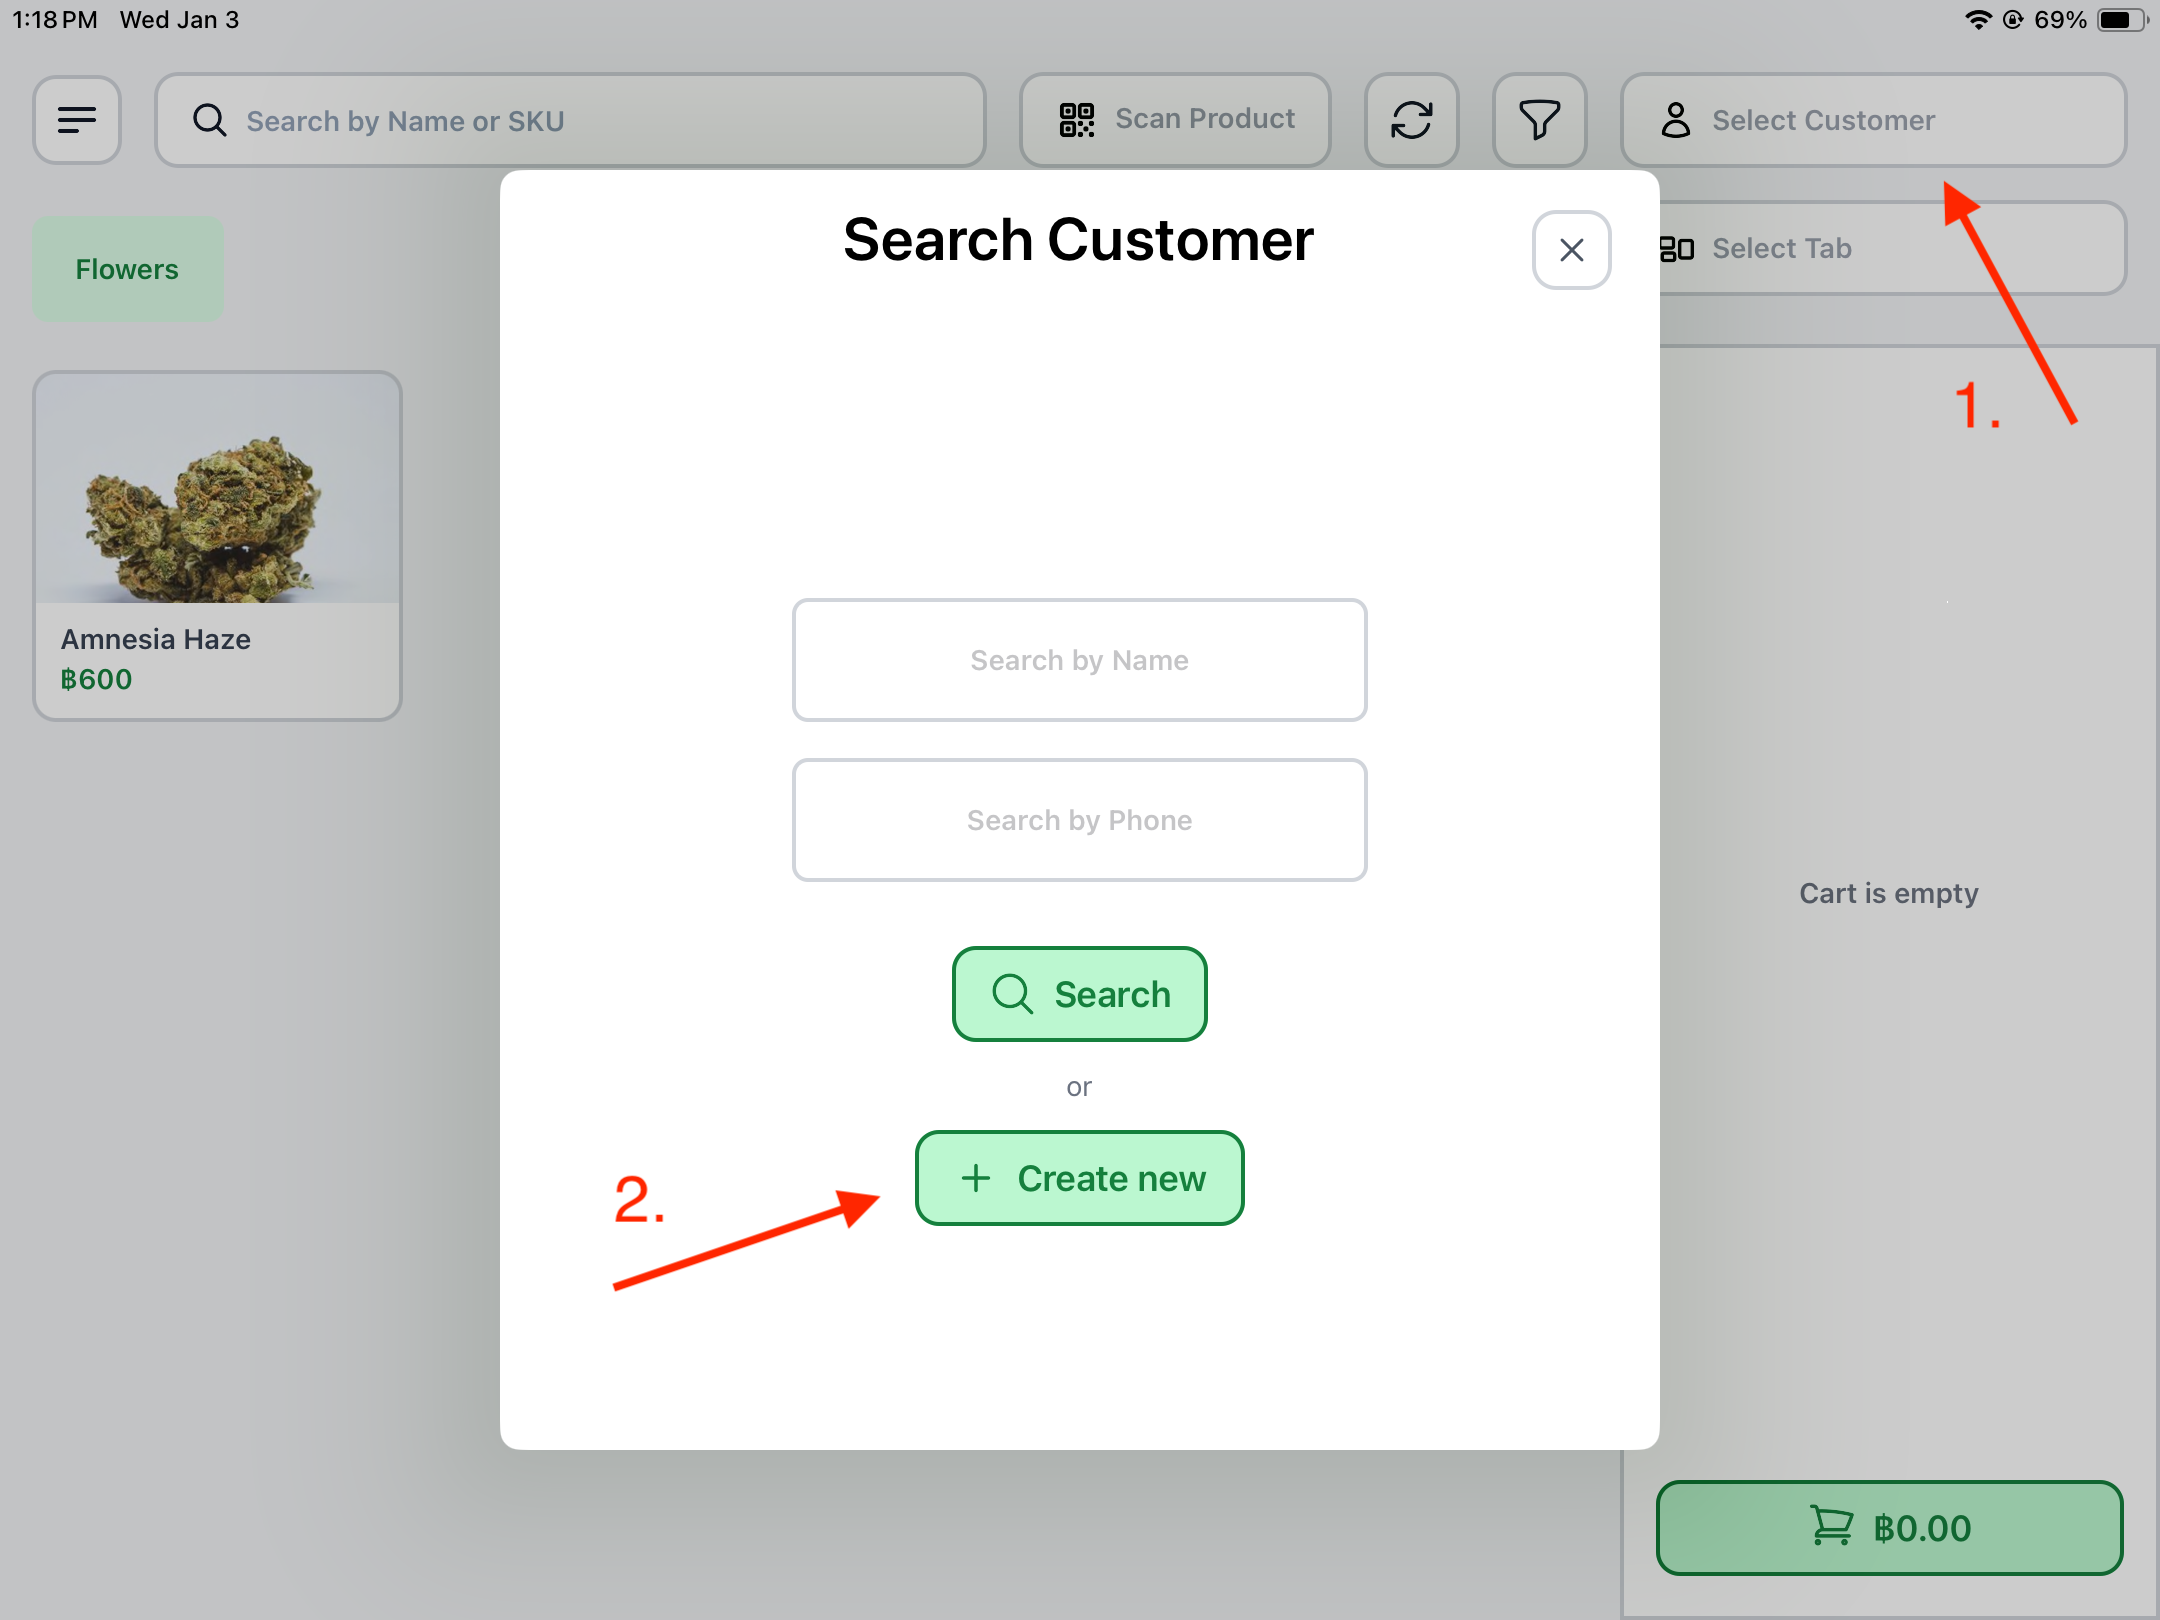Close the Search Customer dialog
2160x1620 pixels.
pos(1571,250)
